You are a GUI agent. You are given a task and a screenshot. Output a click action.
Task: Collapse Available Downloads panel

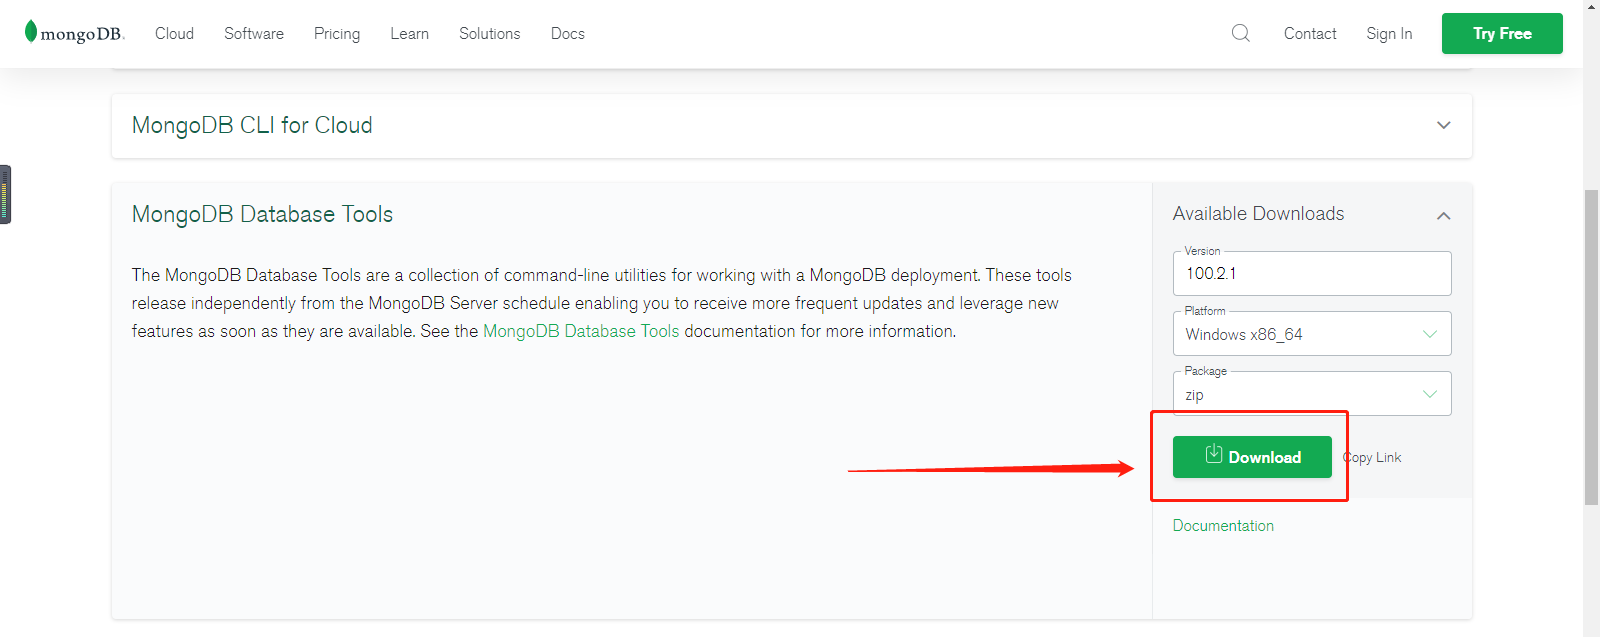tap(1443, 215)
